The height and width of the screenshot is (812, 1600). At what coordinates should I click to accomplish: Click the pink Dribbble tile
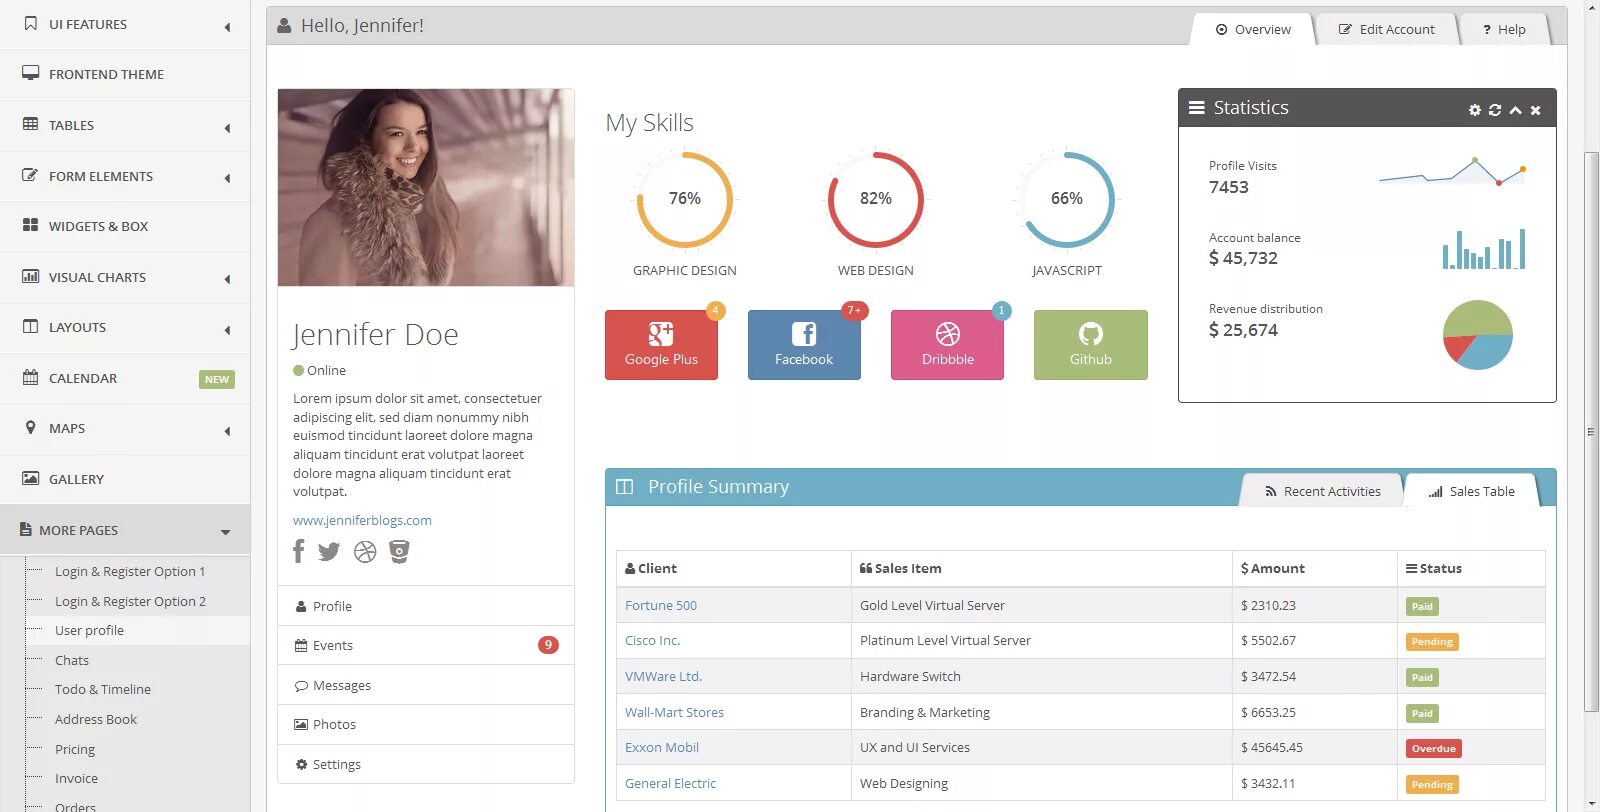click(x=947, y=345)
